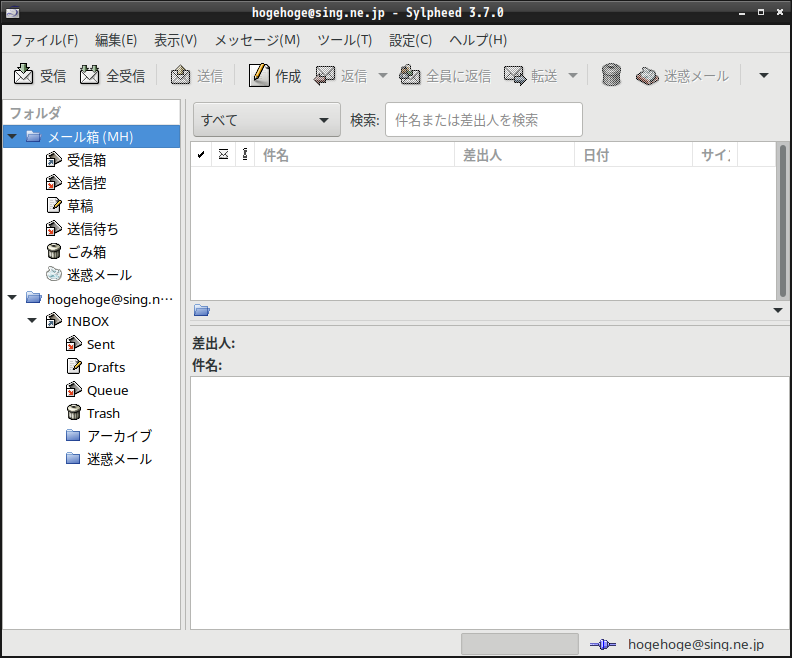Select the ごみ箱 folder
792x658 pixels.
(86, 251)
